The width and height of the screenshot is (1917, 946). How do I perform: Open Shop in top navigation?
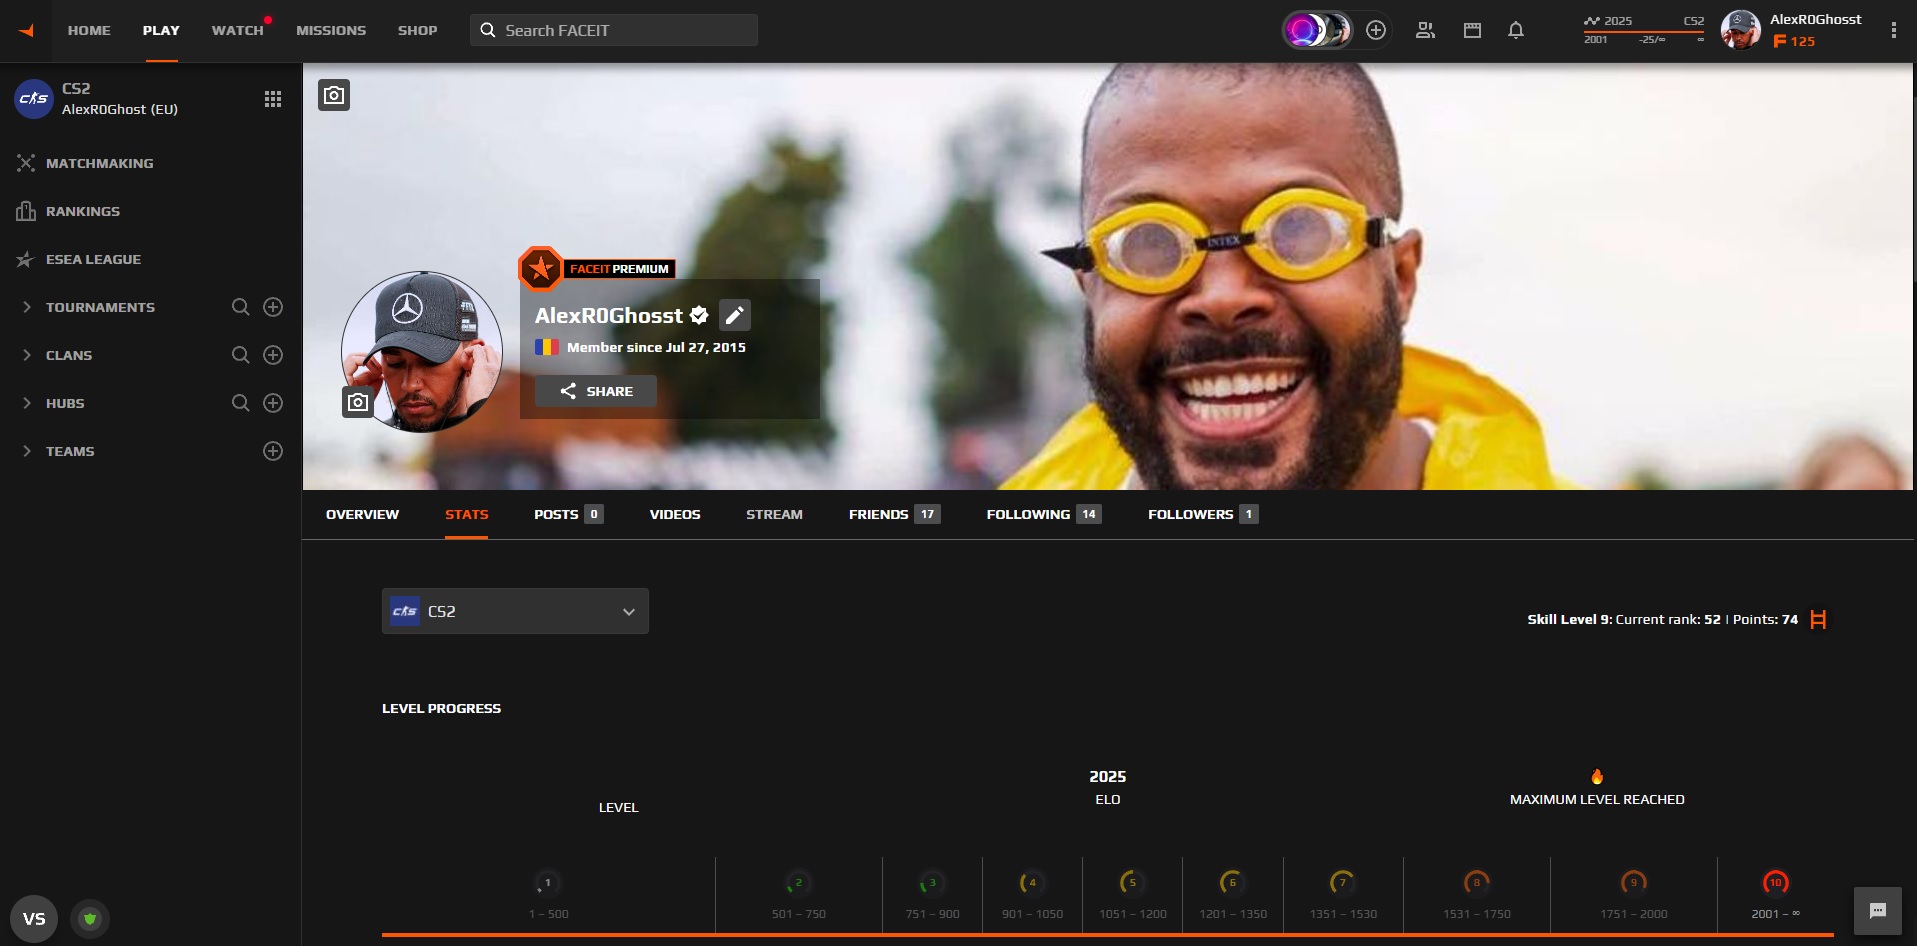click(418, 30)
